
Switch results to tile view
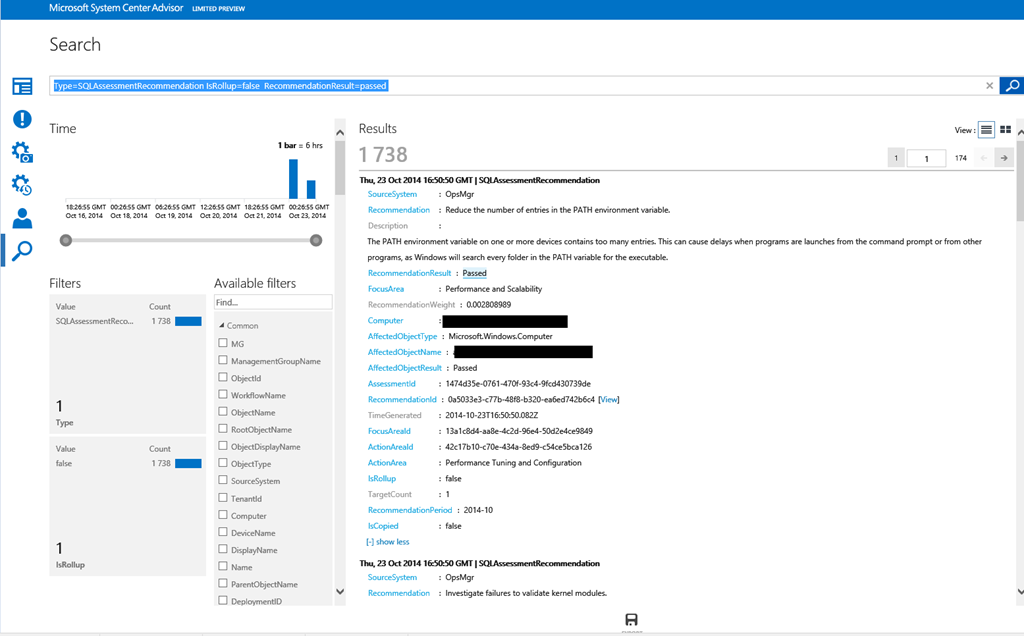click(x=1005, y=130)
